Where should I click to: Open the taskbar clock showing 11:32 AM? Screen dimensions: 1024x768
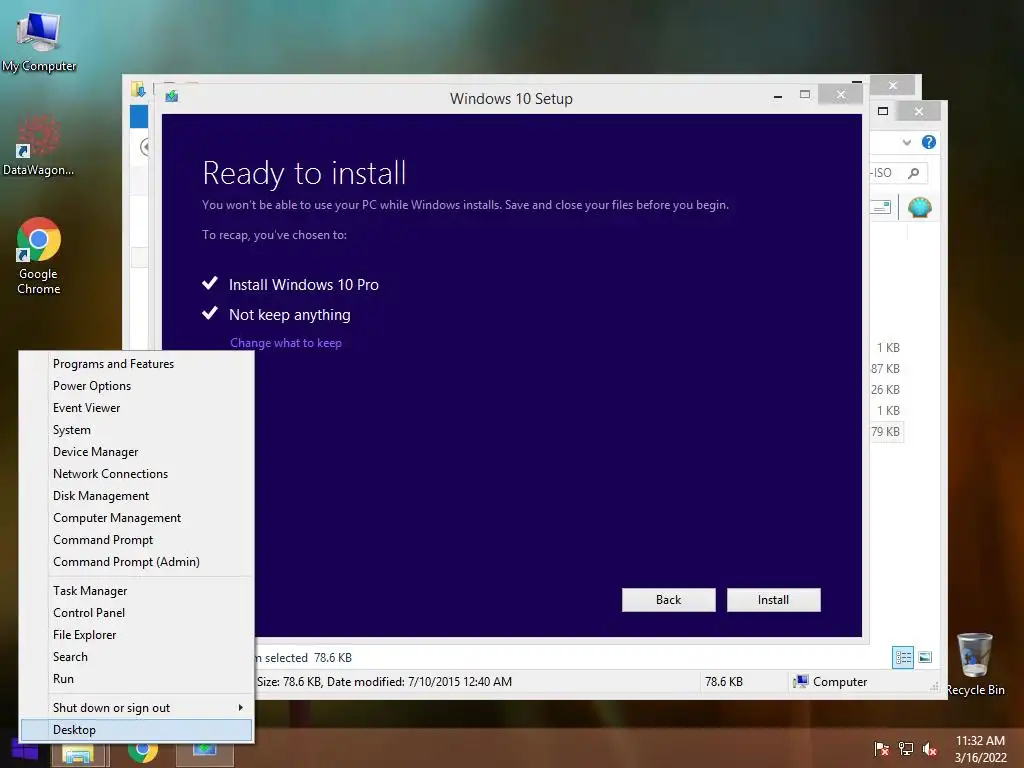point(980,749)
